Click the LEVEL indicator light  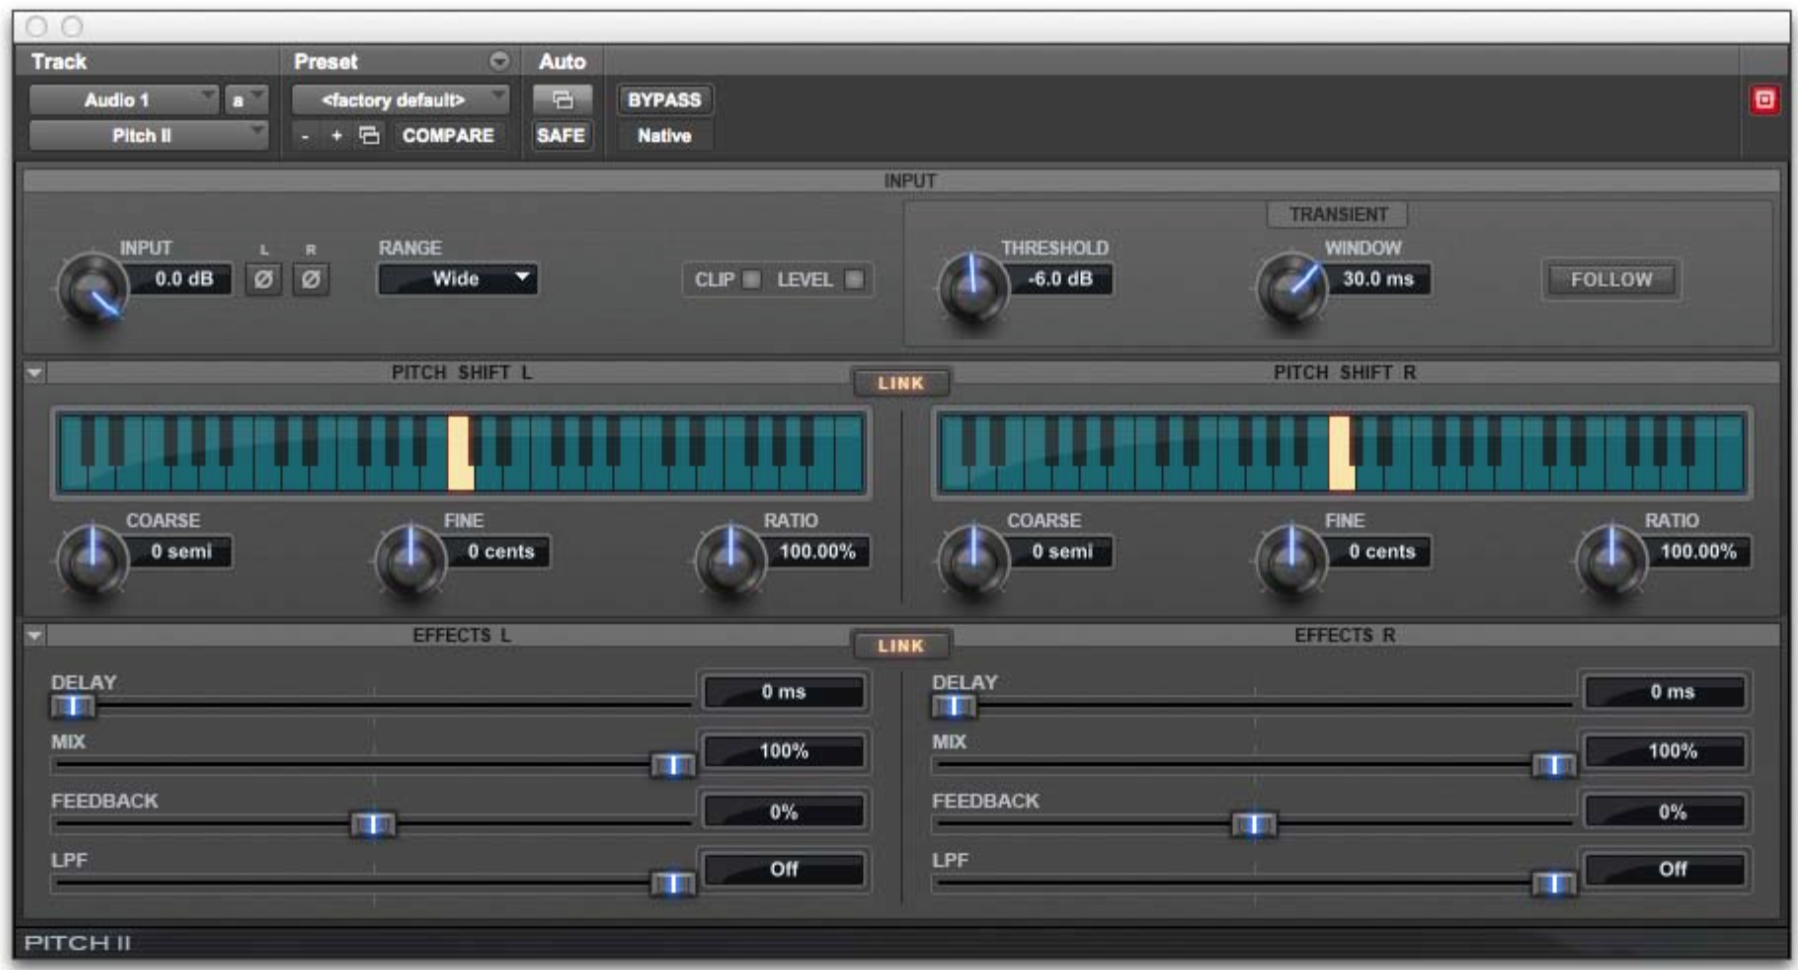[x=854, y=280]
